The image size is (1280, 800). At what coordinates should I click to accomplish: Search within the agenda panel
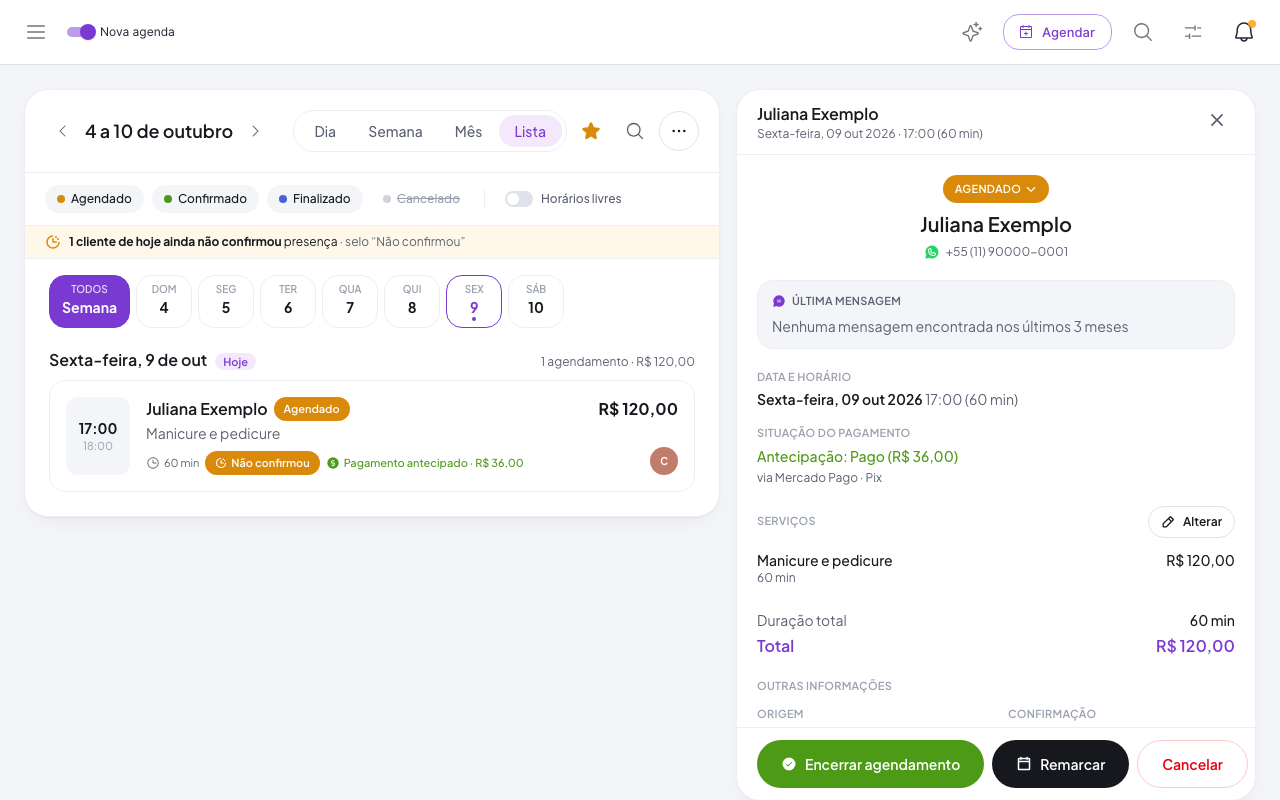(635, 131)
